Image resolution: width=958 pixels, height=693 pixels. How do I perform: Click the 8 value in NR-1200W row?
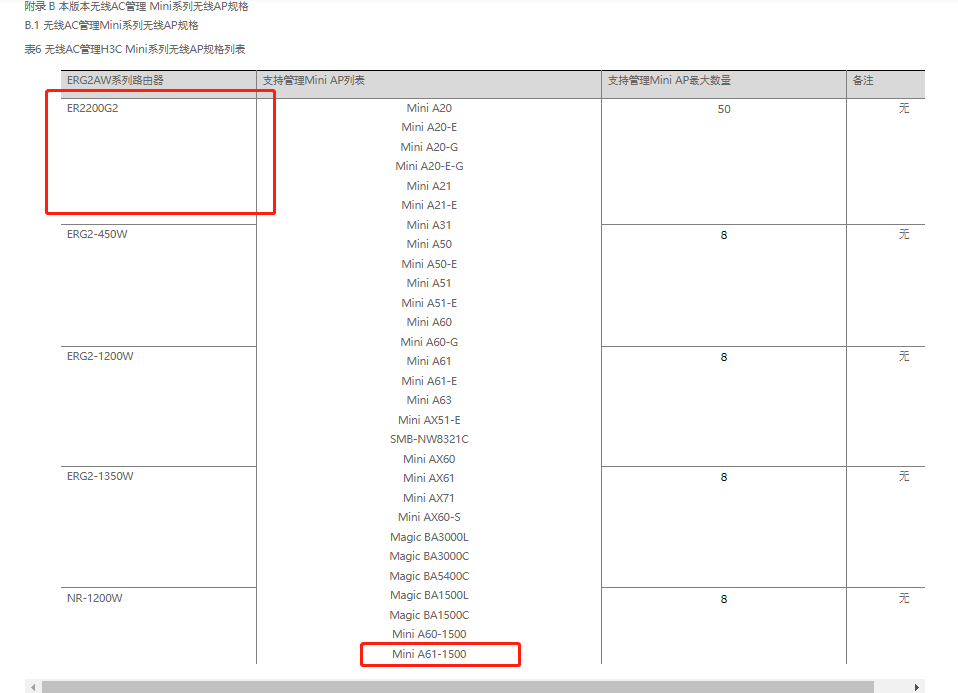(724, 600)
